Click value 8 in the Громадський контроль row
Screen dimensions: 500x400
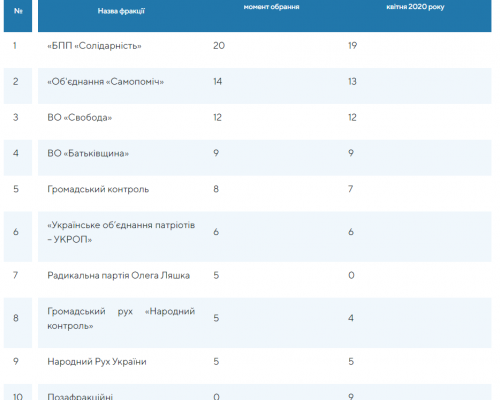216,189
